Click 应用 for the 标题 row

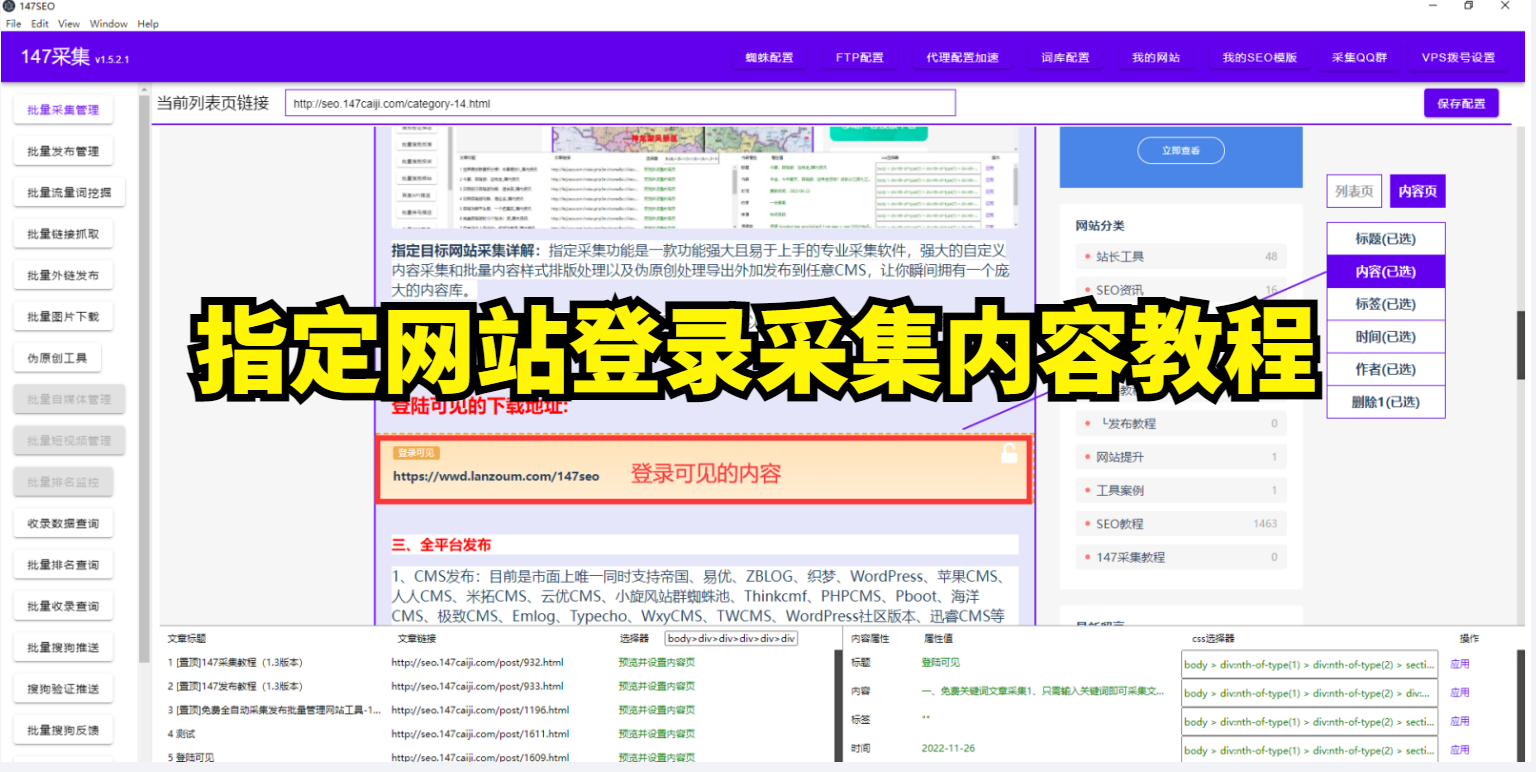pos(1460,663)
